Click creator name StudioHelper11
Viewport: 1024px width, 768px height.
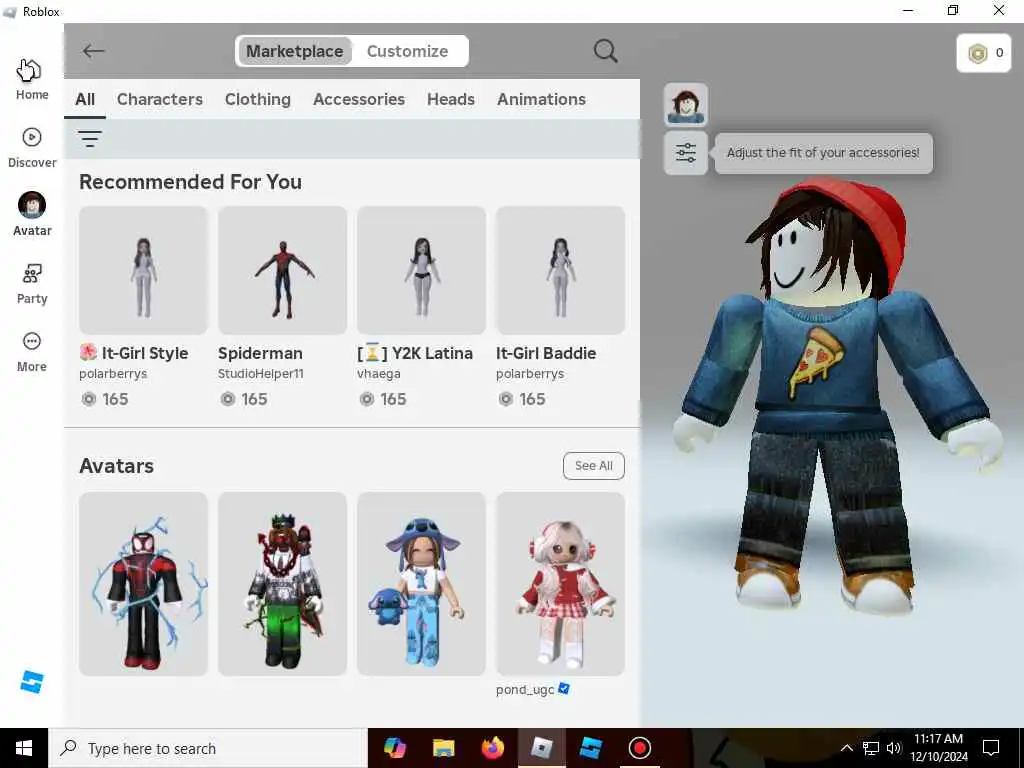261,374
